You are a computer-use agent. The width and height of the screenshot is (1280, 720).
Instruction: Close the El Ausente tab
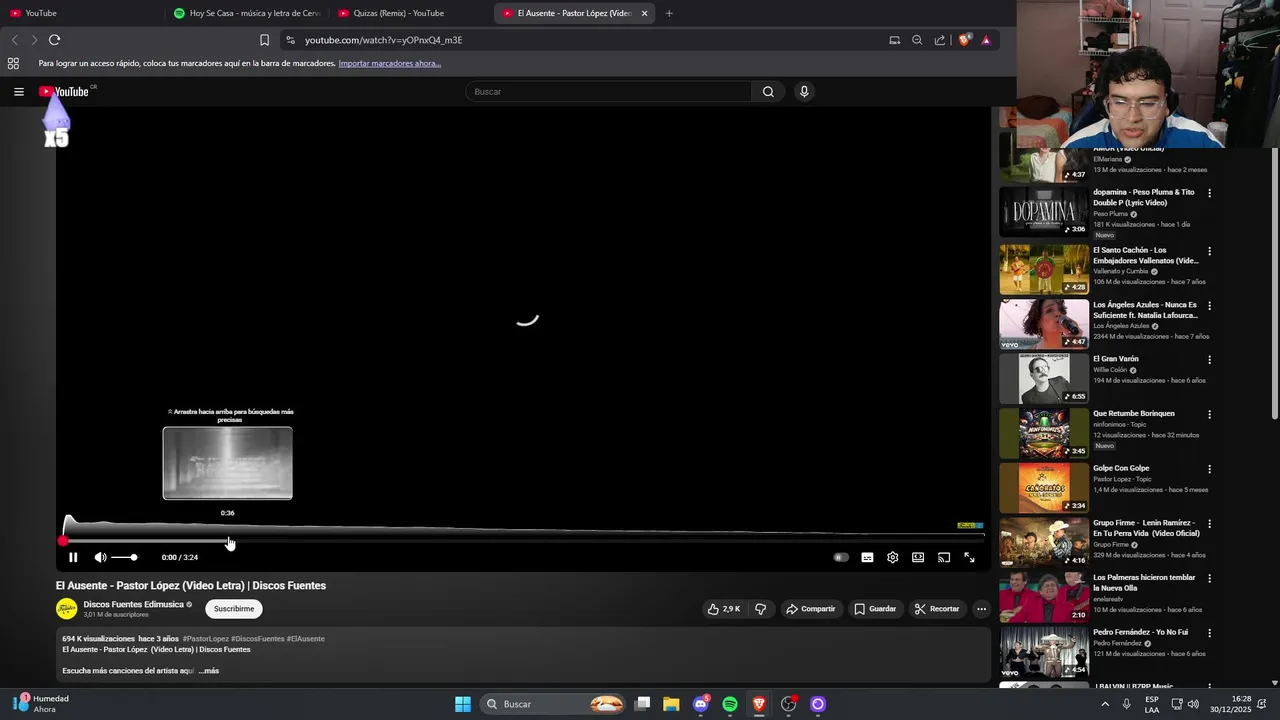click(x=644, y=13)
